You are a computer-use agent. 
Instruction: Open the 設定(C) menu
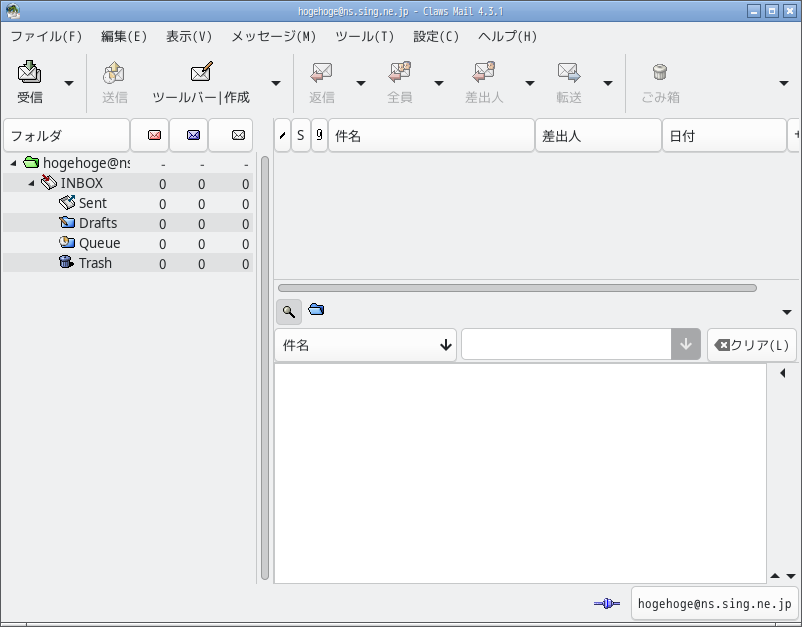click(x=436, y=36)
